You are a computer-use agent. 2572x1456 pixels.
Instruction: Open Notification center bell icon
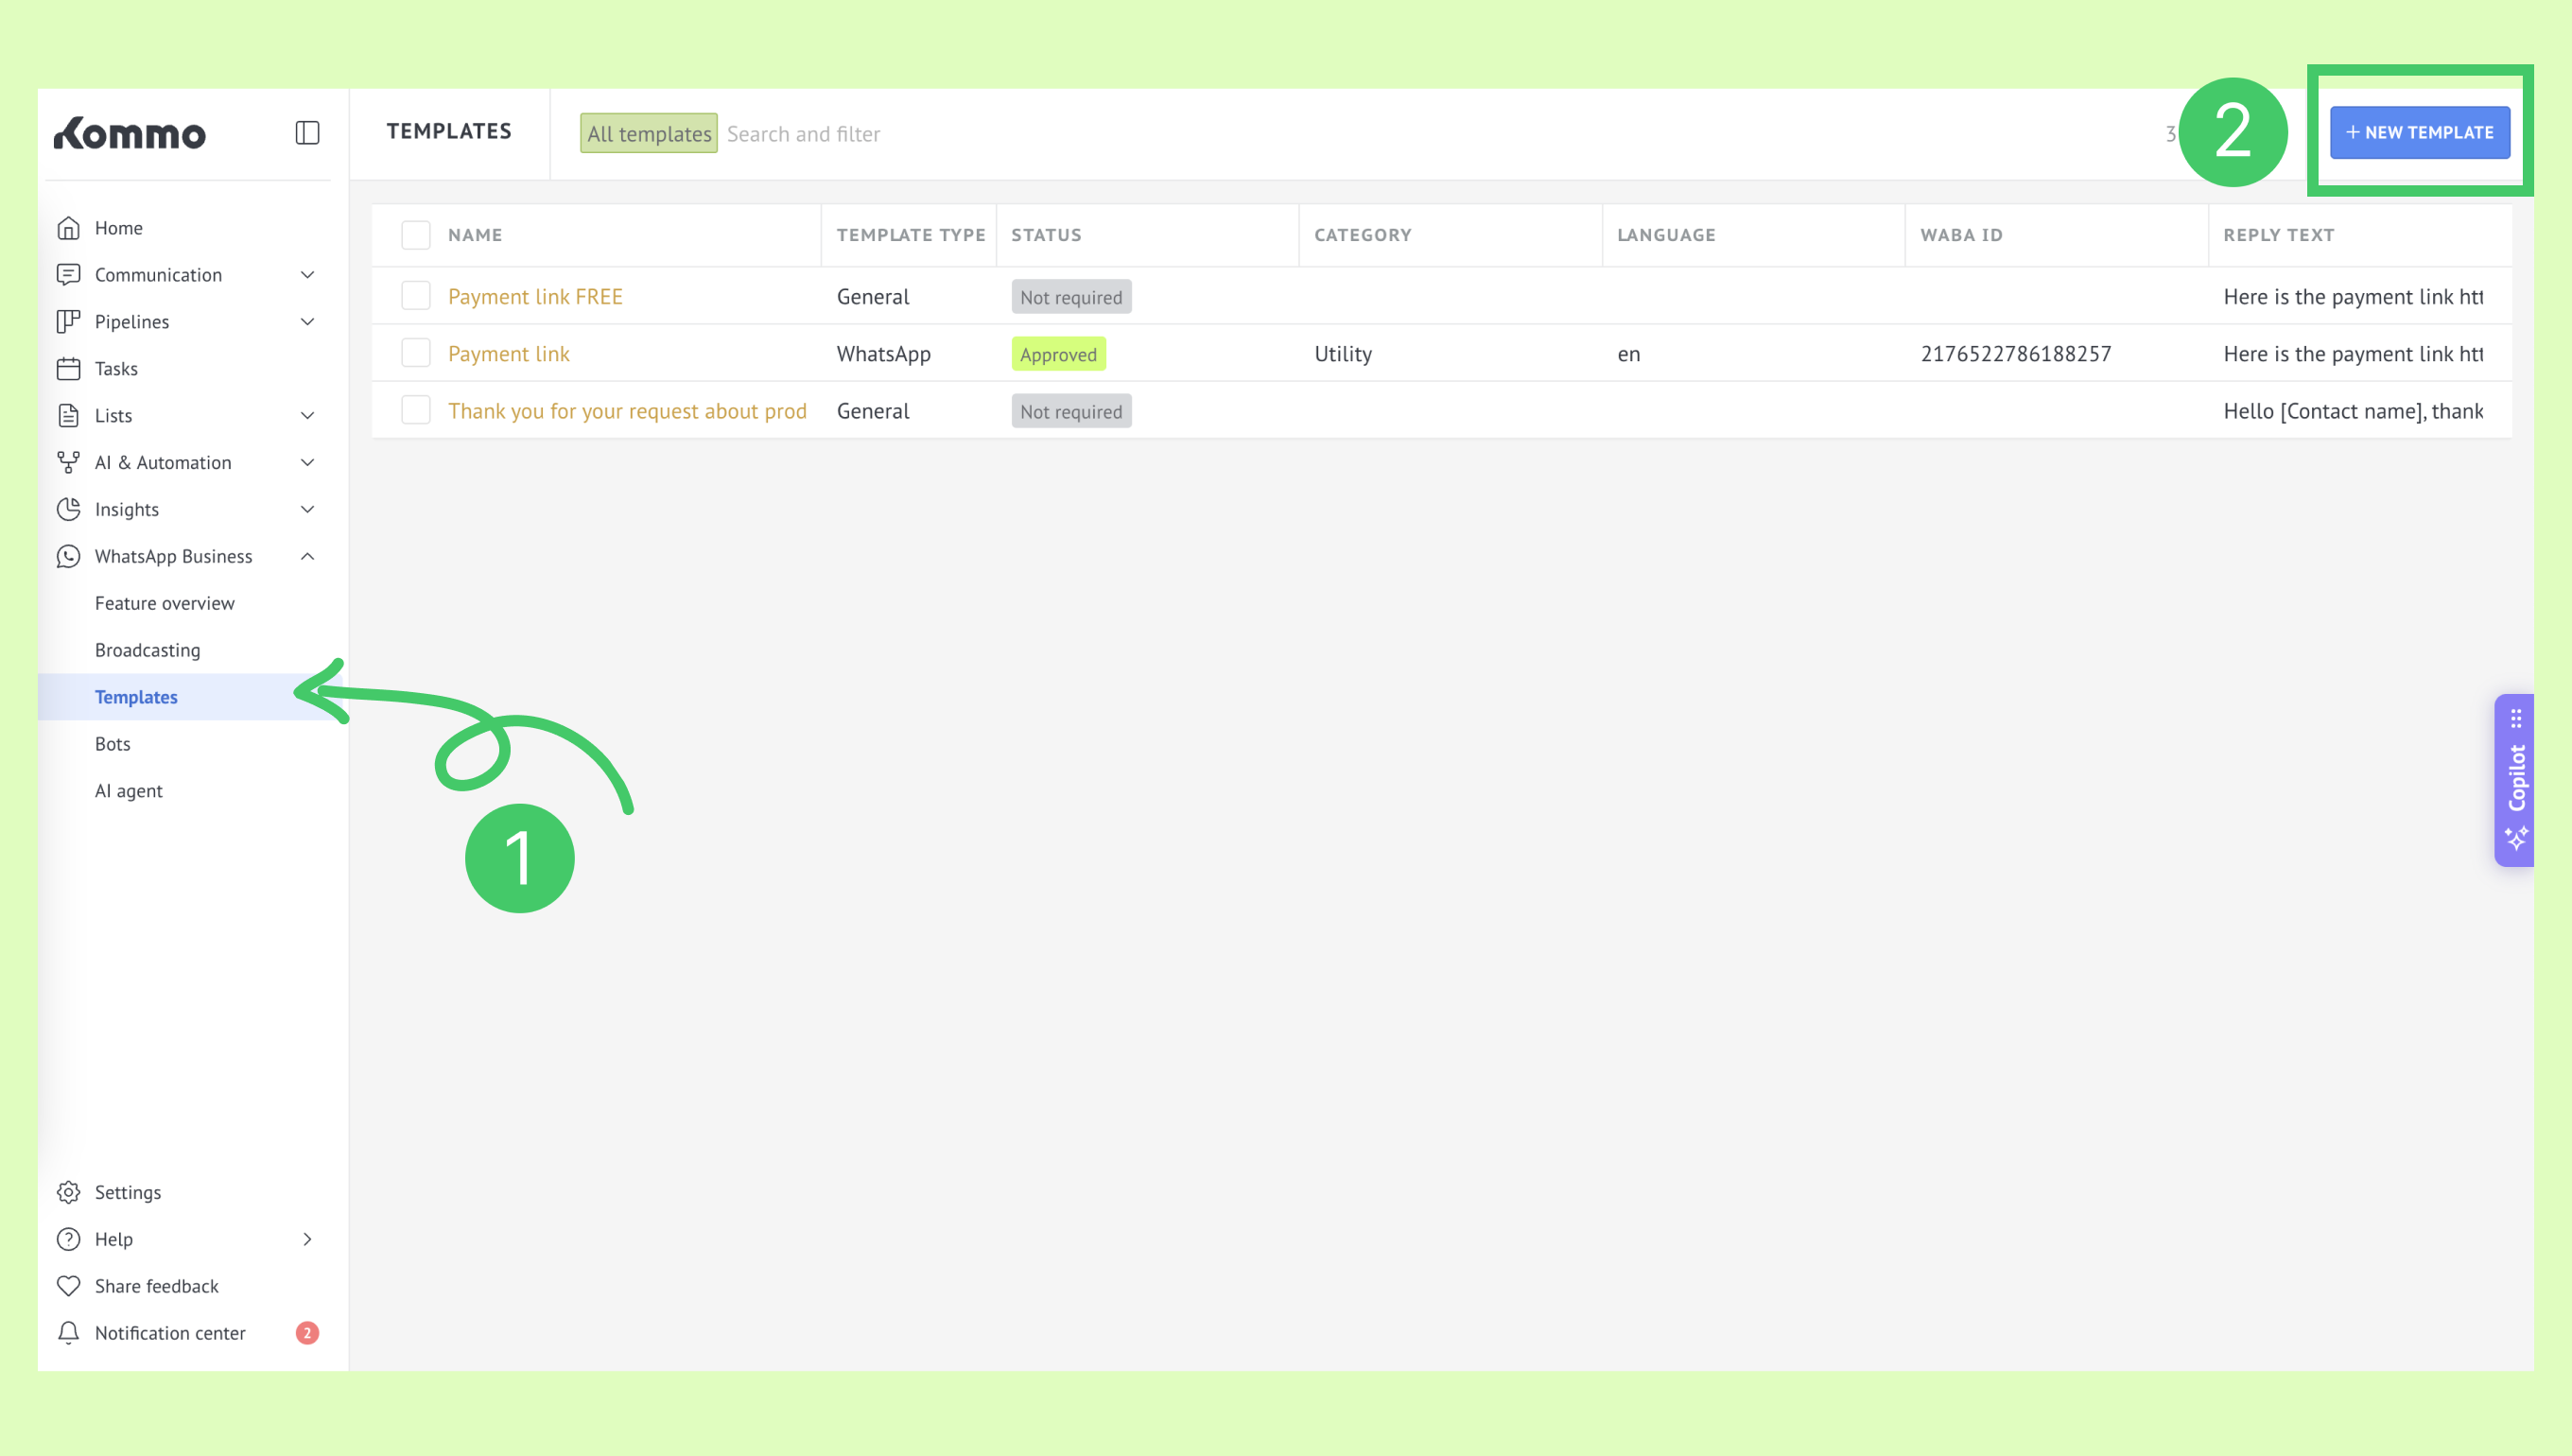click(x=68, y=1333)
